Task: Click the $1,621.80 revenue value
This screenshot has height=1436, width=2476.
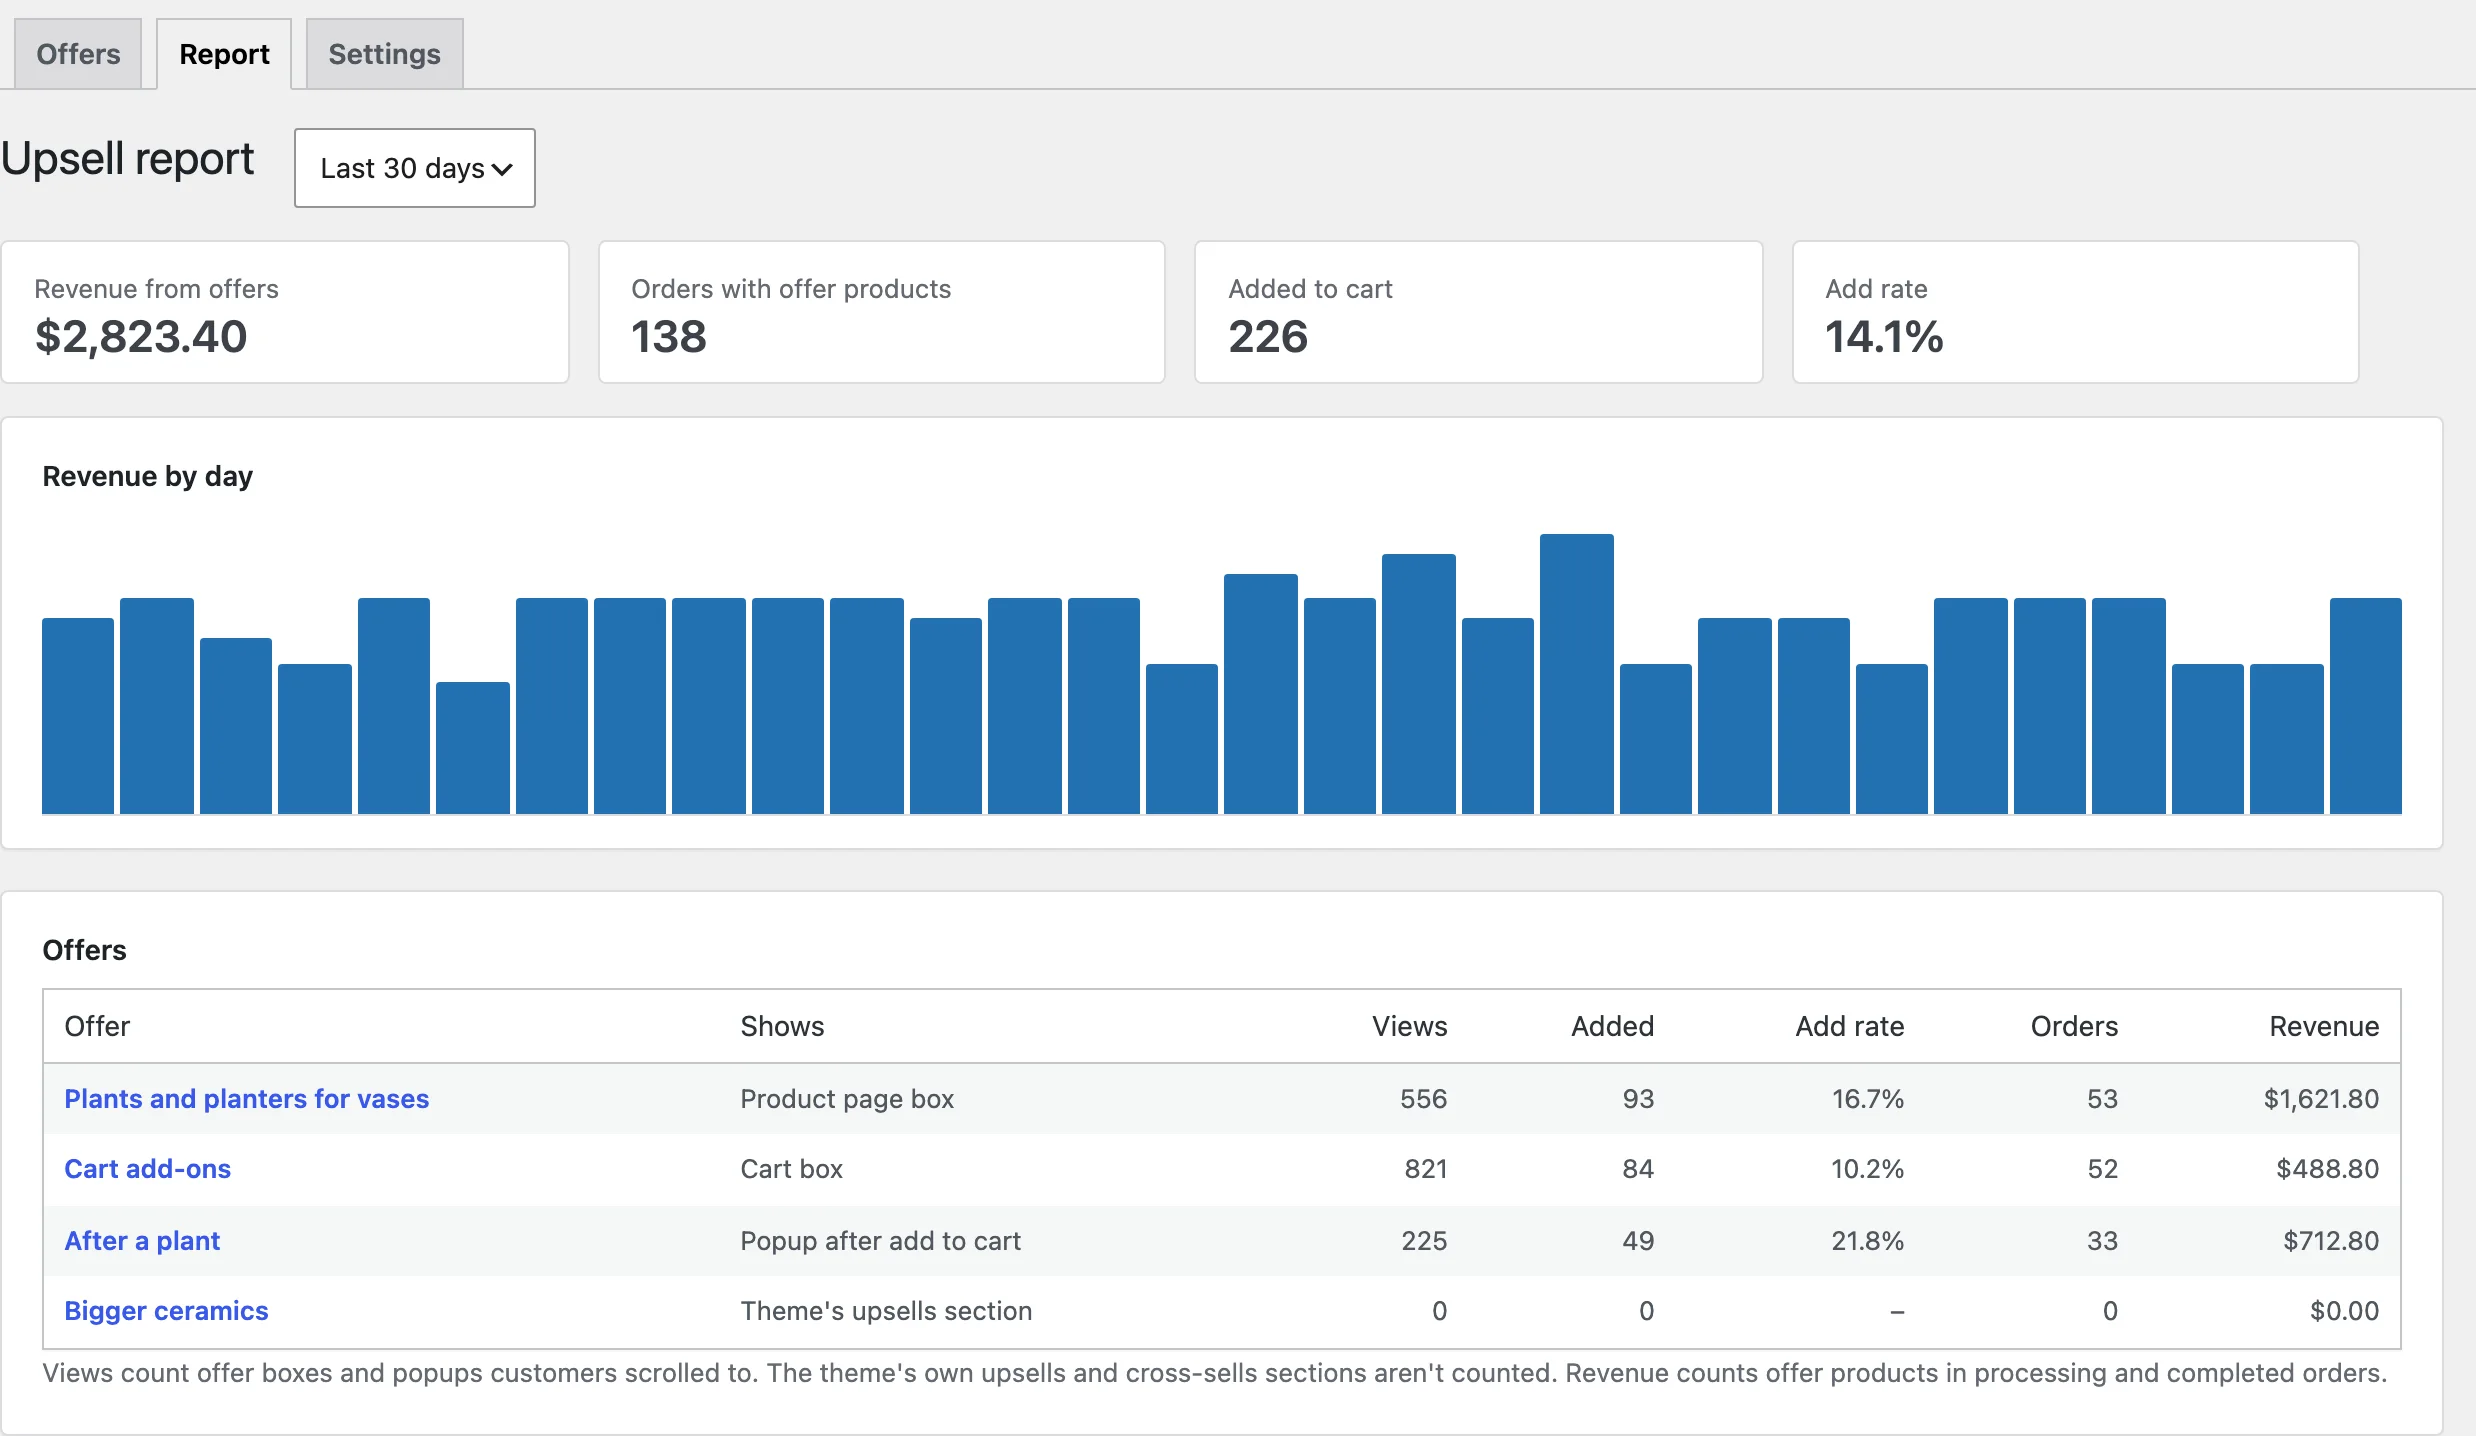Action: click(2321, 1098)
